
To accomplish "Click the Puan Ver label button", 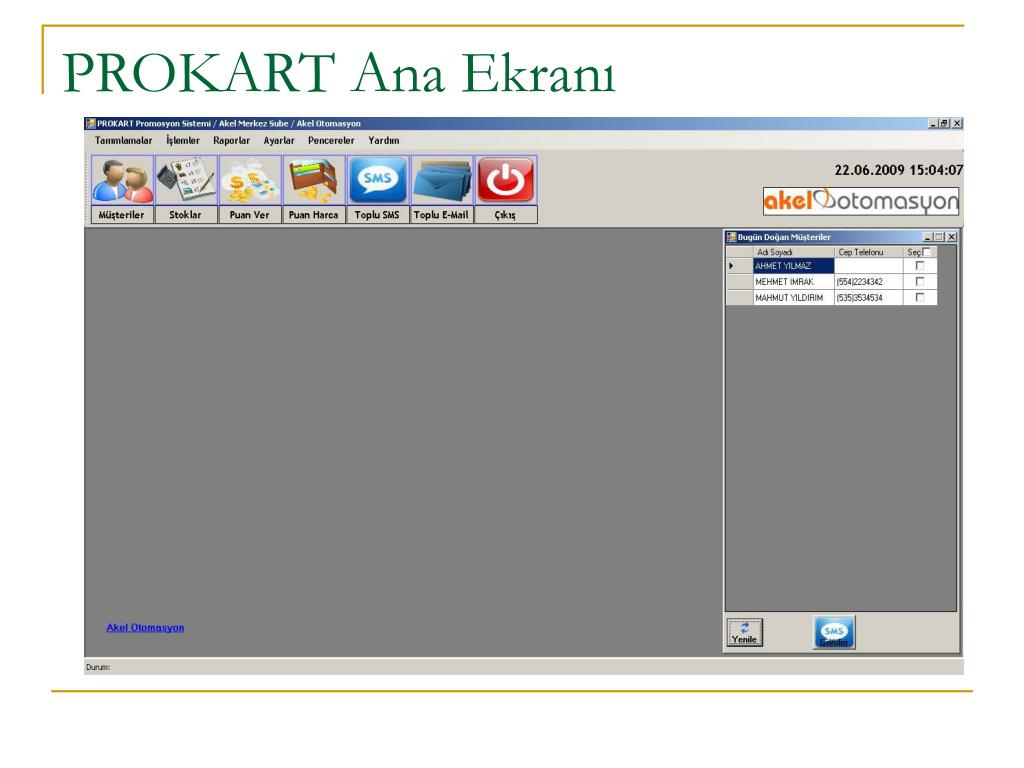I will (x=250, y=215).
